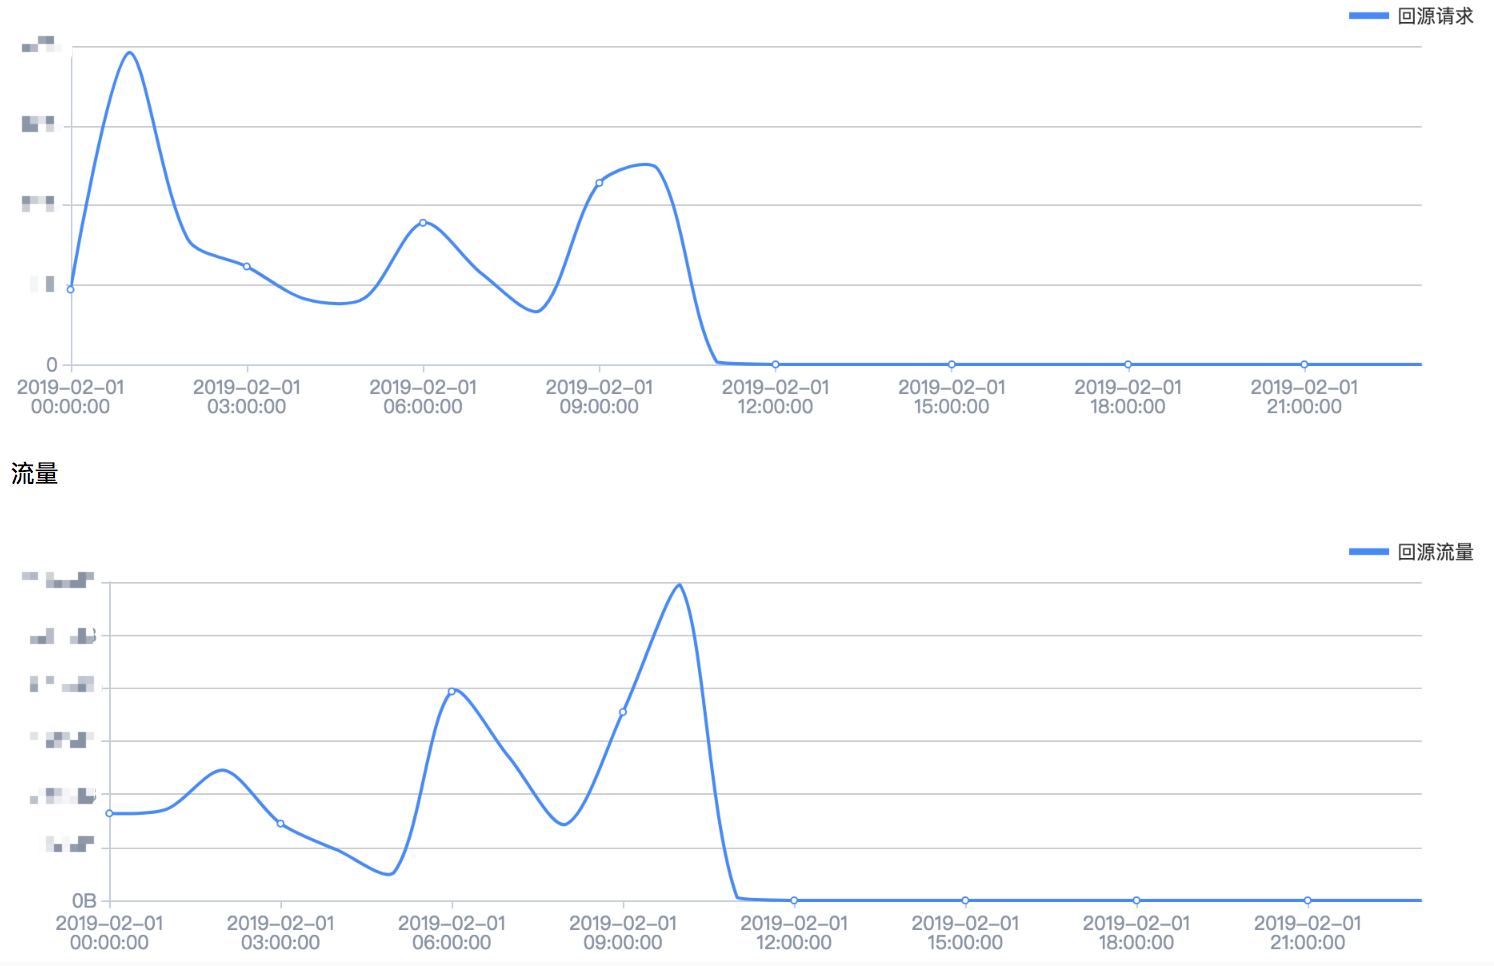Image resolution: width=1494 pixels, height=966 pixels.
Task: Pick the 09:00:00 point on 回源请求 line
Action: [x=599, y=183]
